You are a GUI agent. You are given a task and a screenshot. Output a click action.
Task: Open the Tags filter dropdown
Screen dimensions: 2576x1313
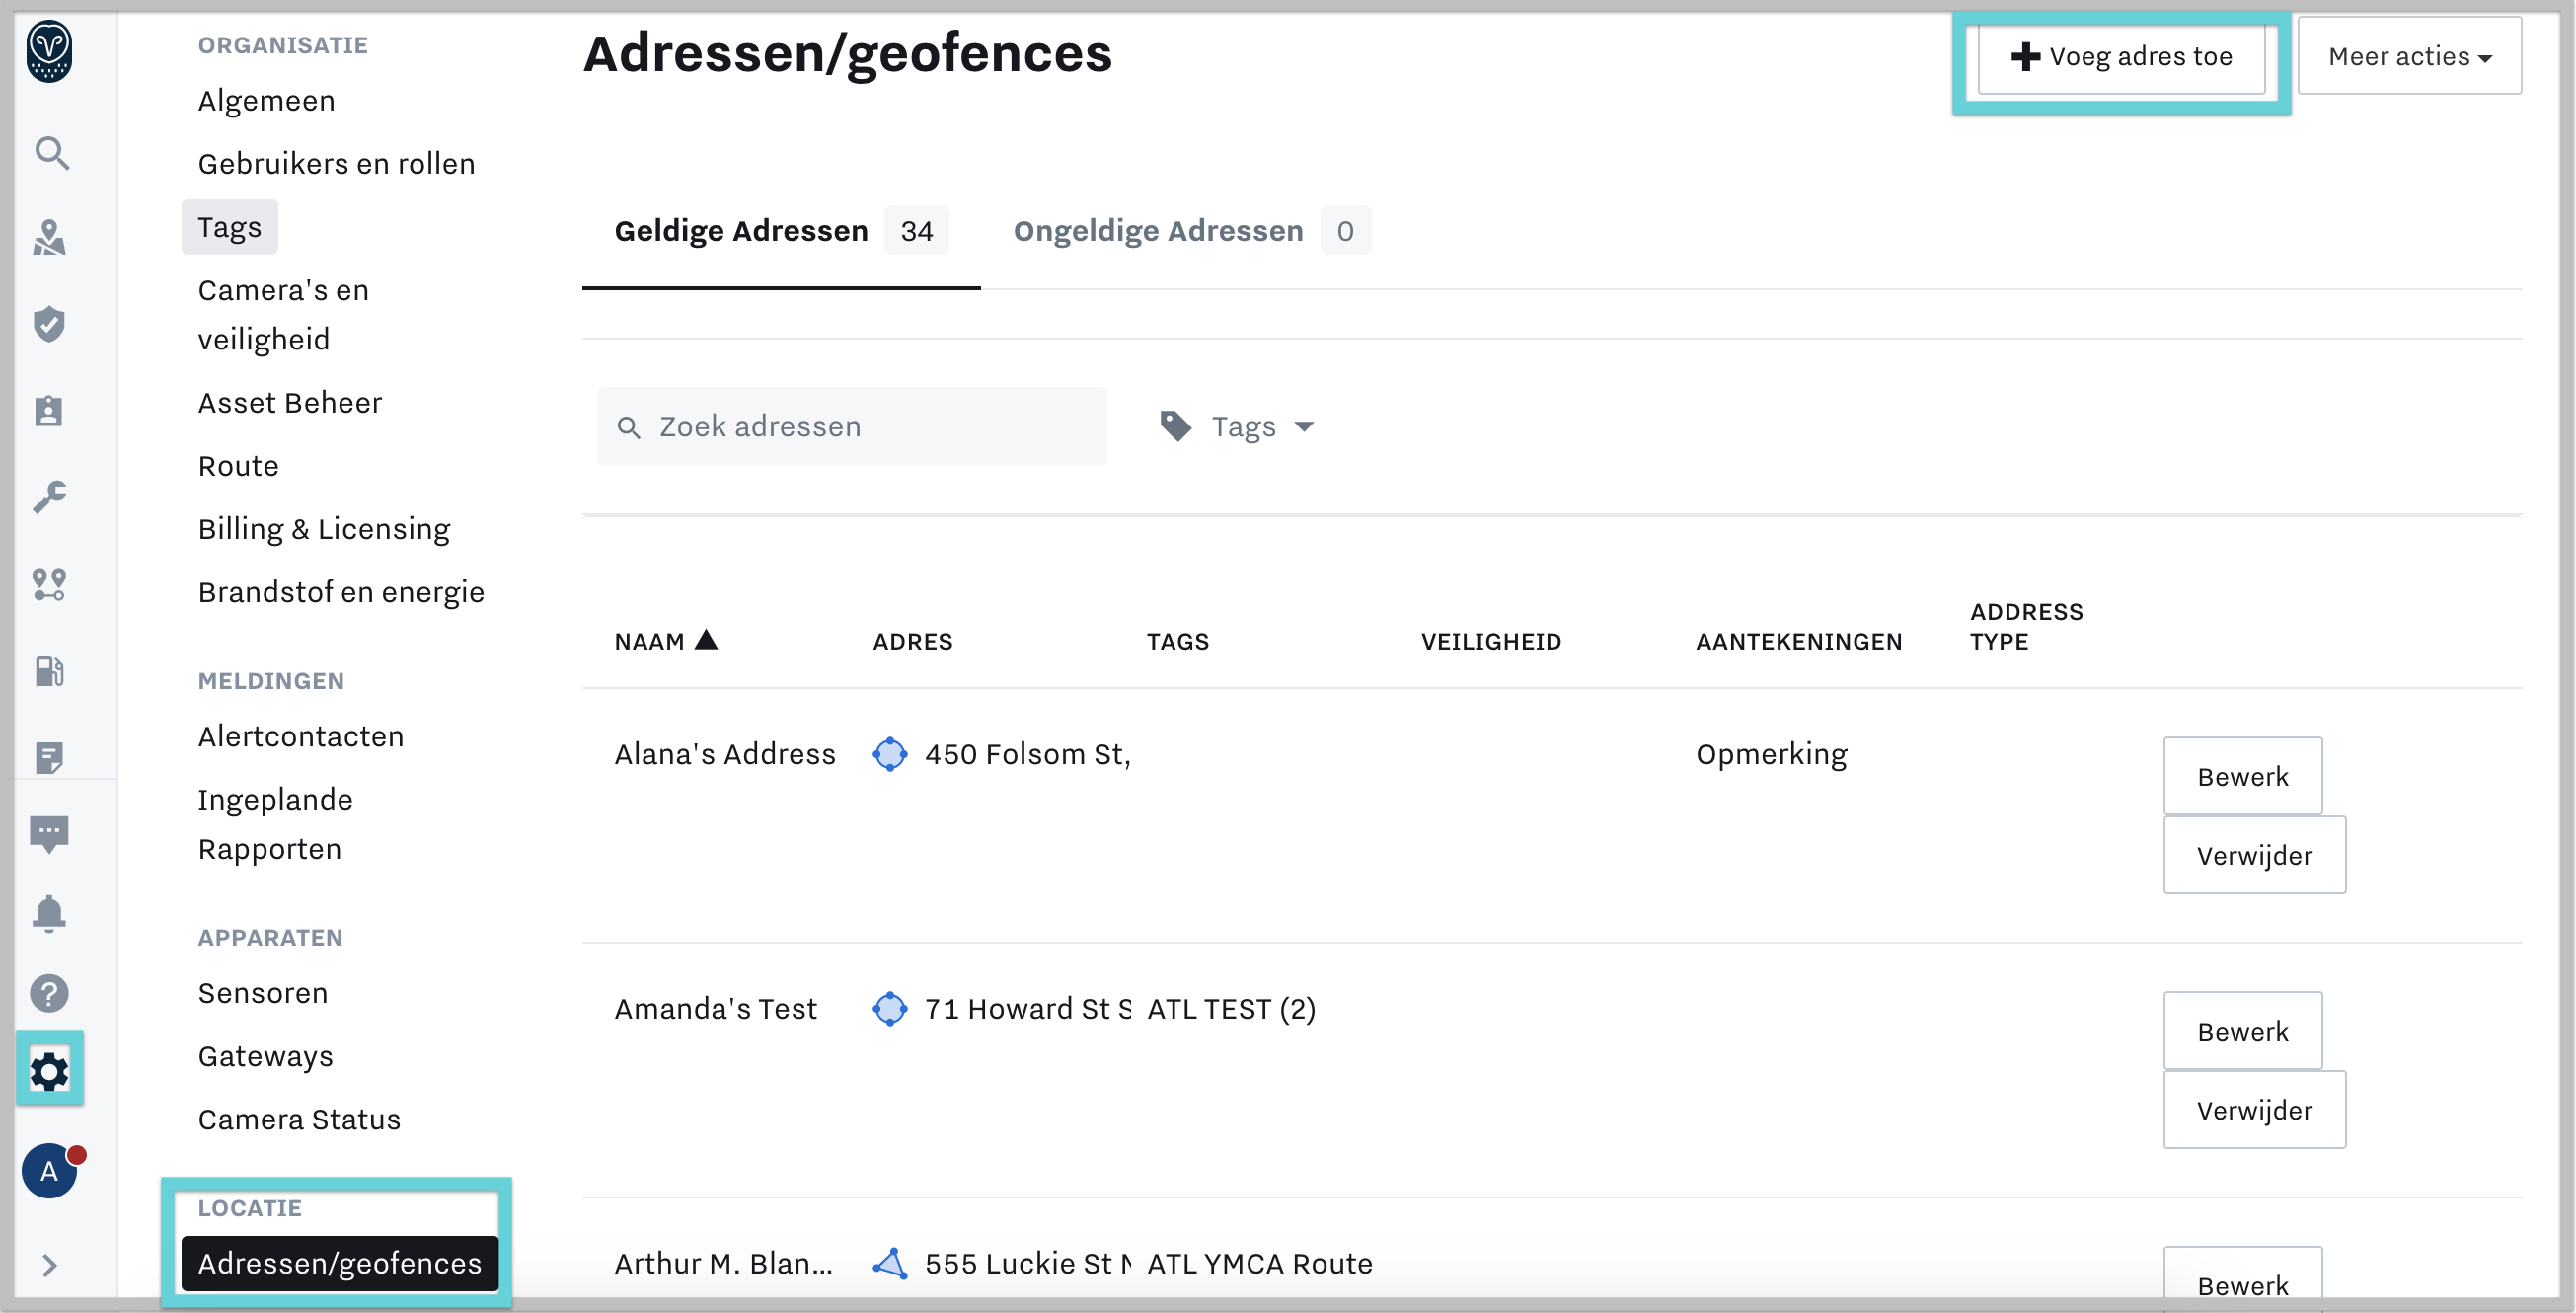[x=1238, y=426]
